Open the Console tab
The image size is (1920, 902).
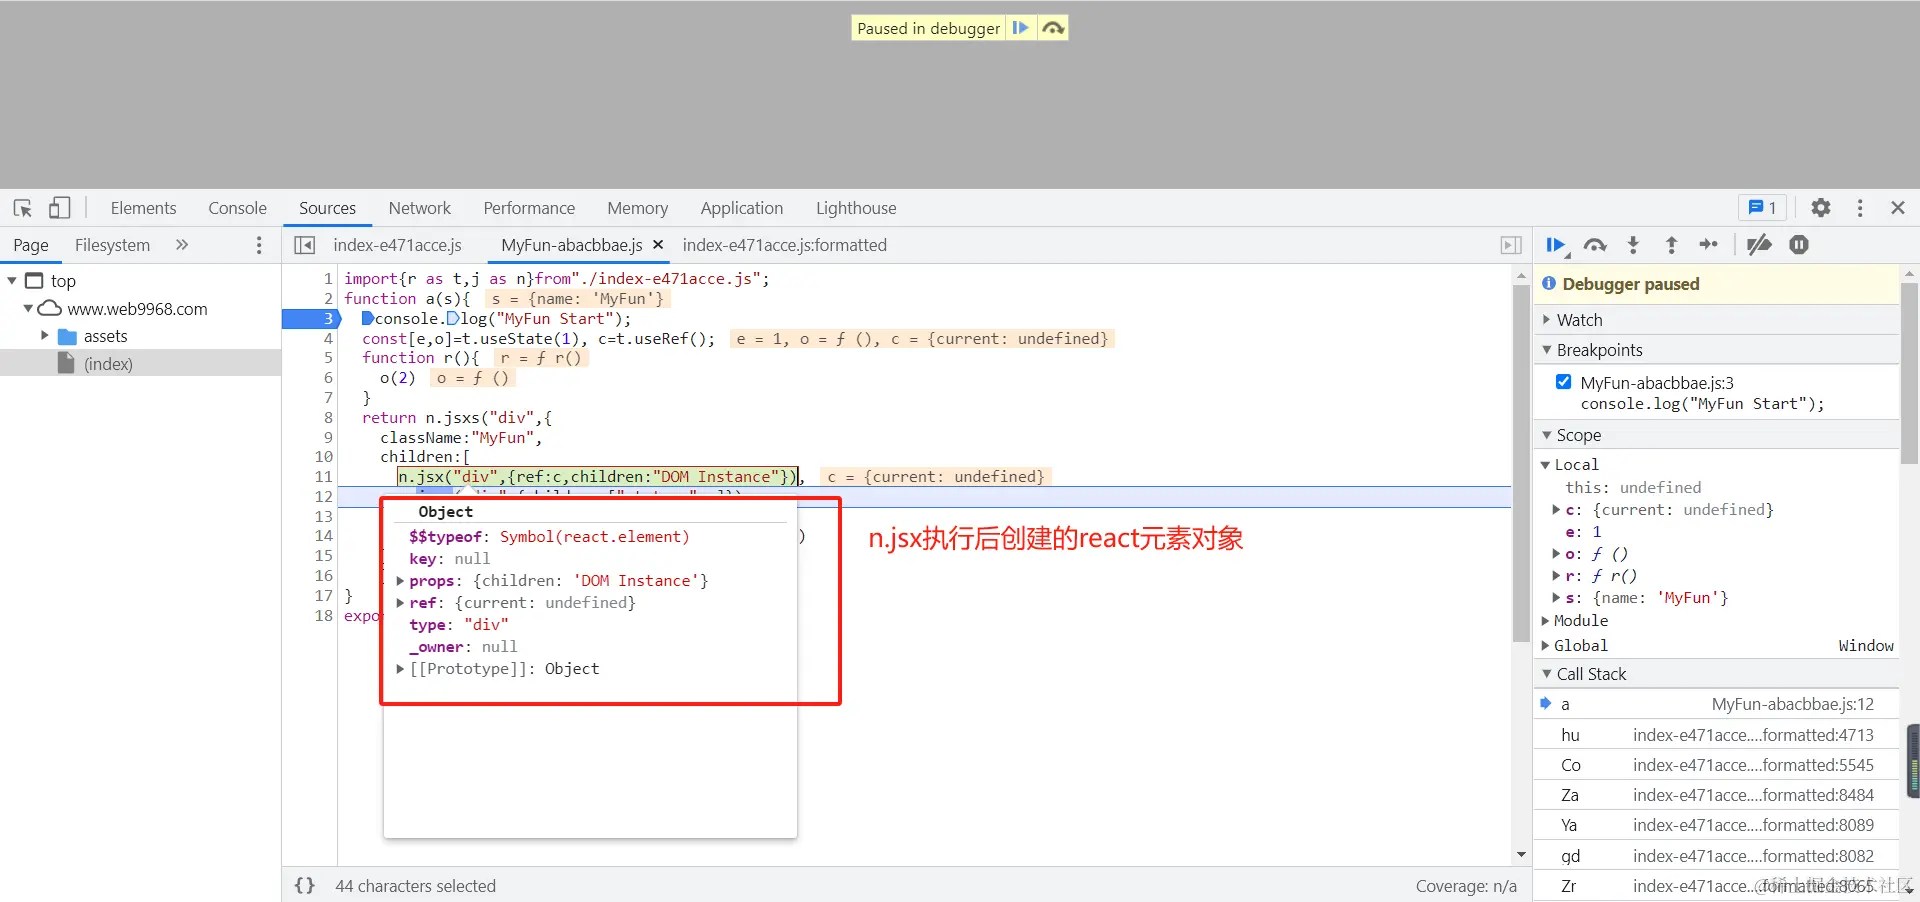click(x=237, y=208)
